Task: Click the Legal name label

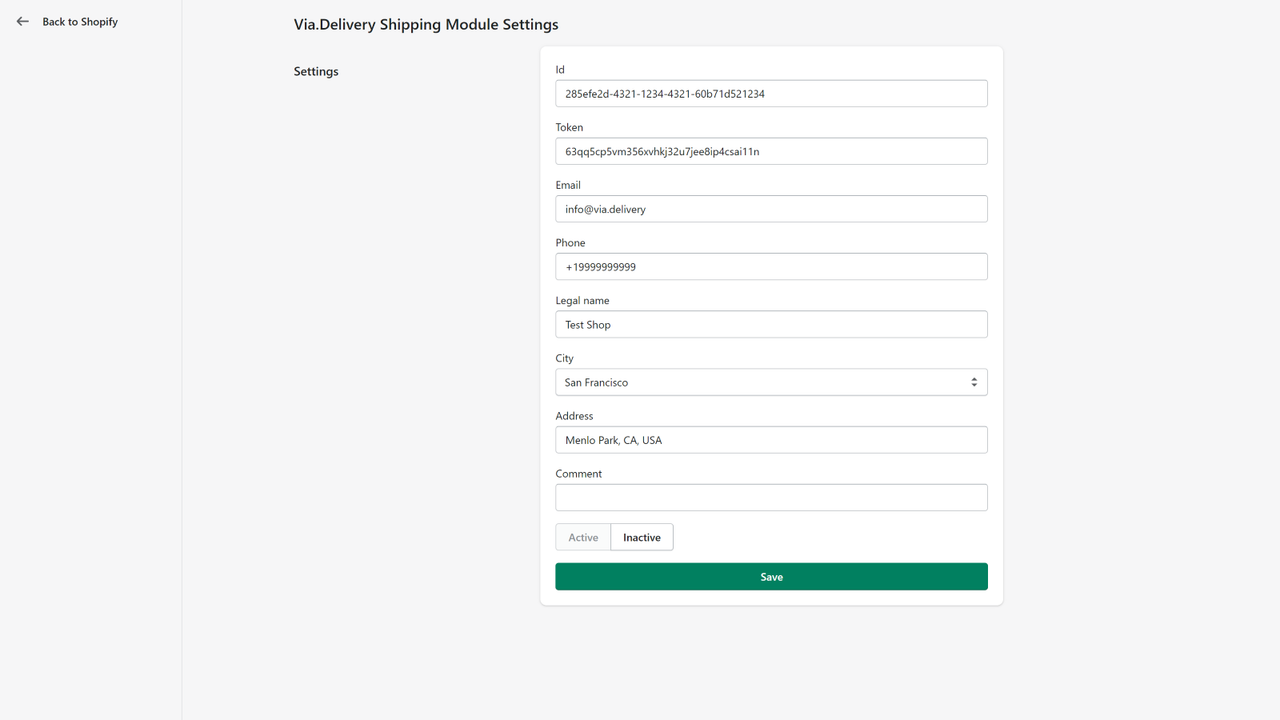Action: tap(582, 300)
